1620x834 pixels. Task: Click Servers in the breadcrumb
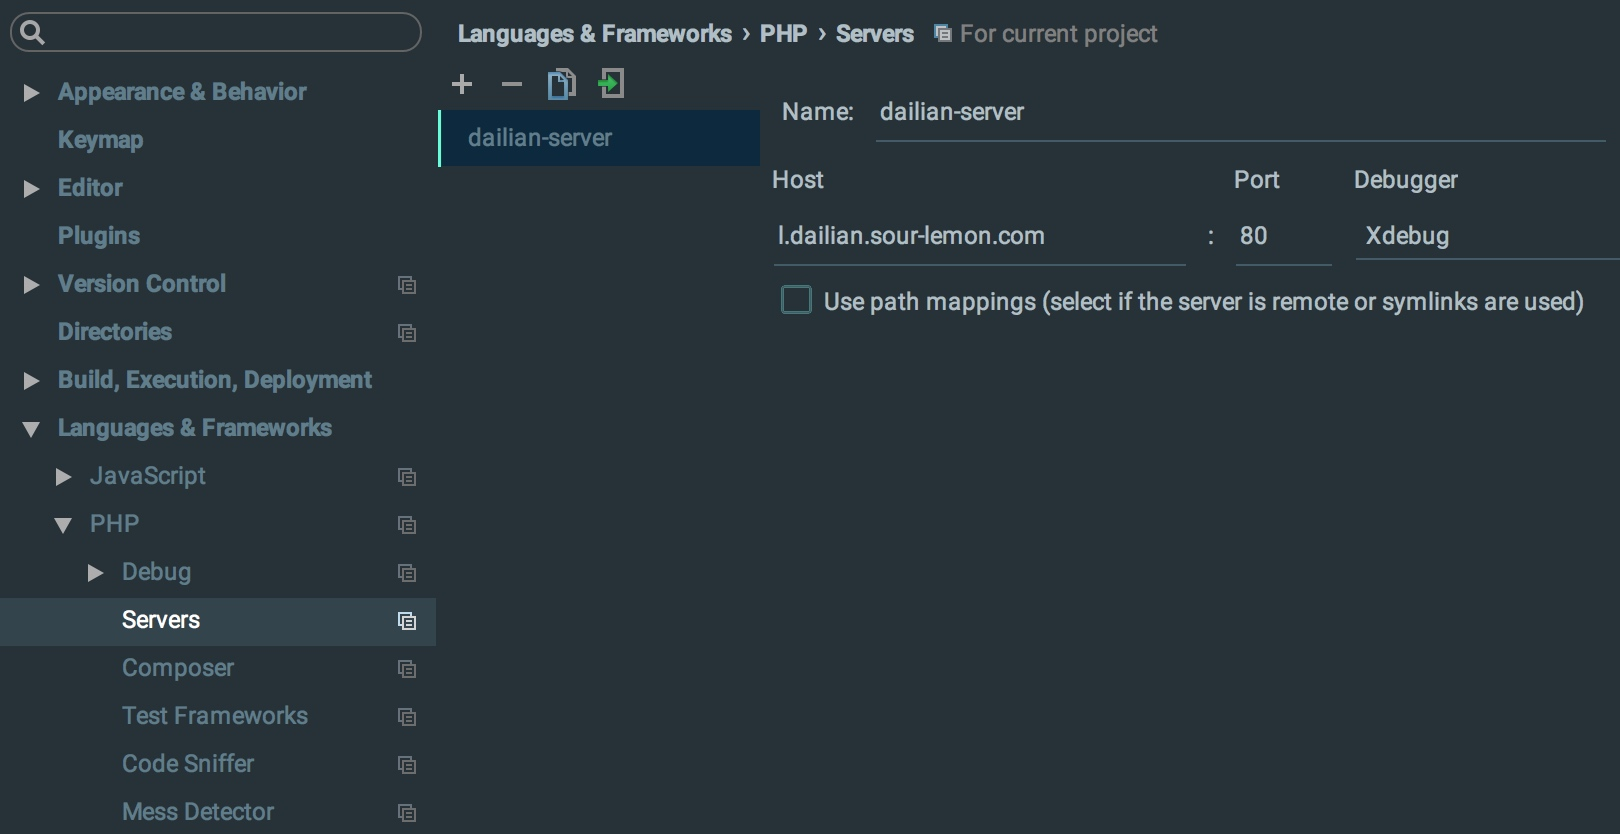pos(875,34)
